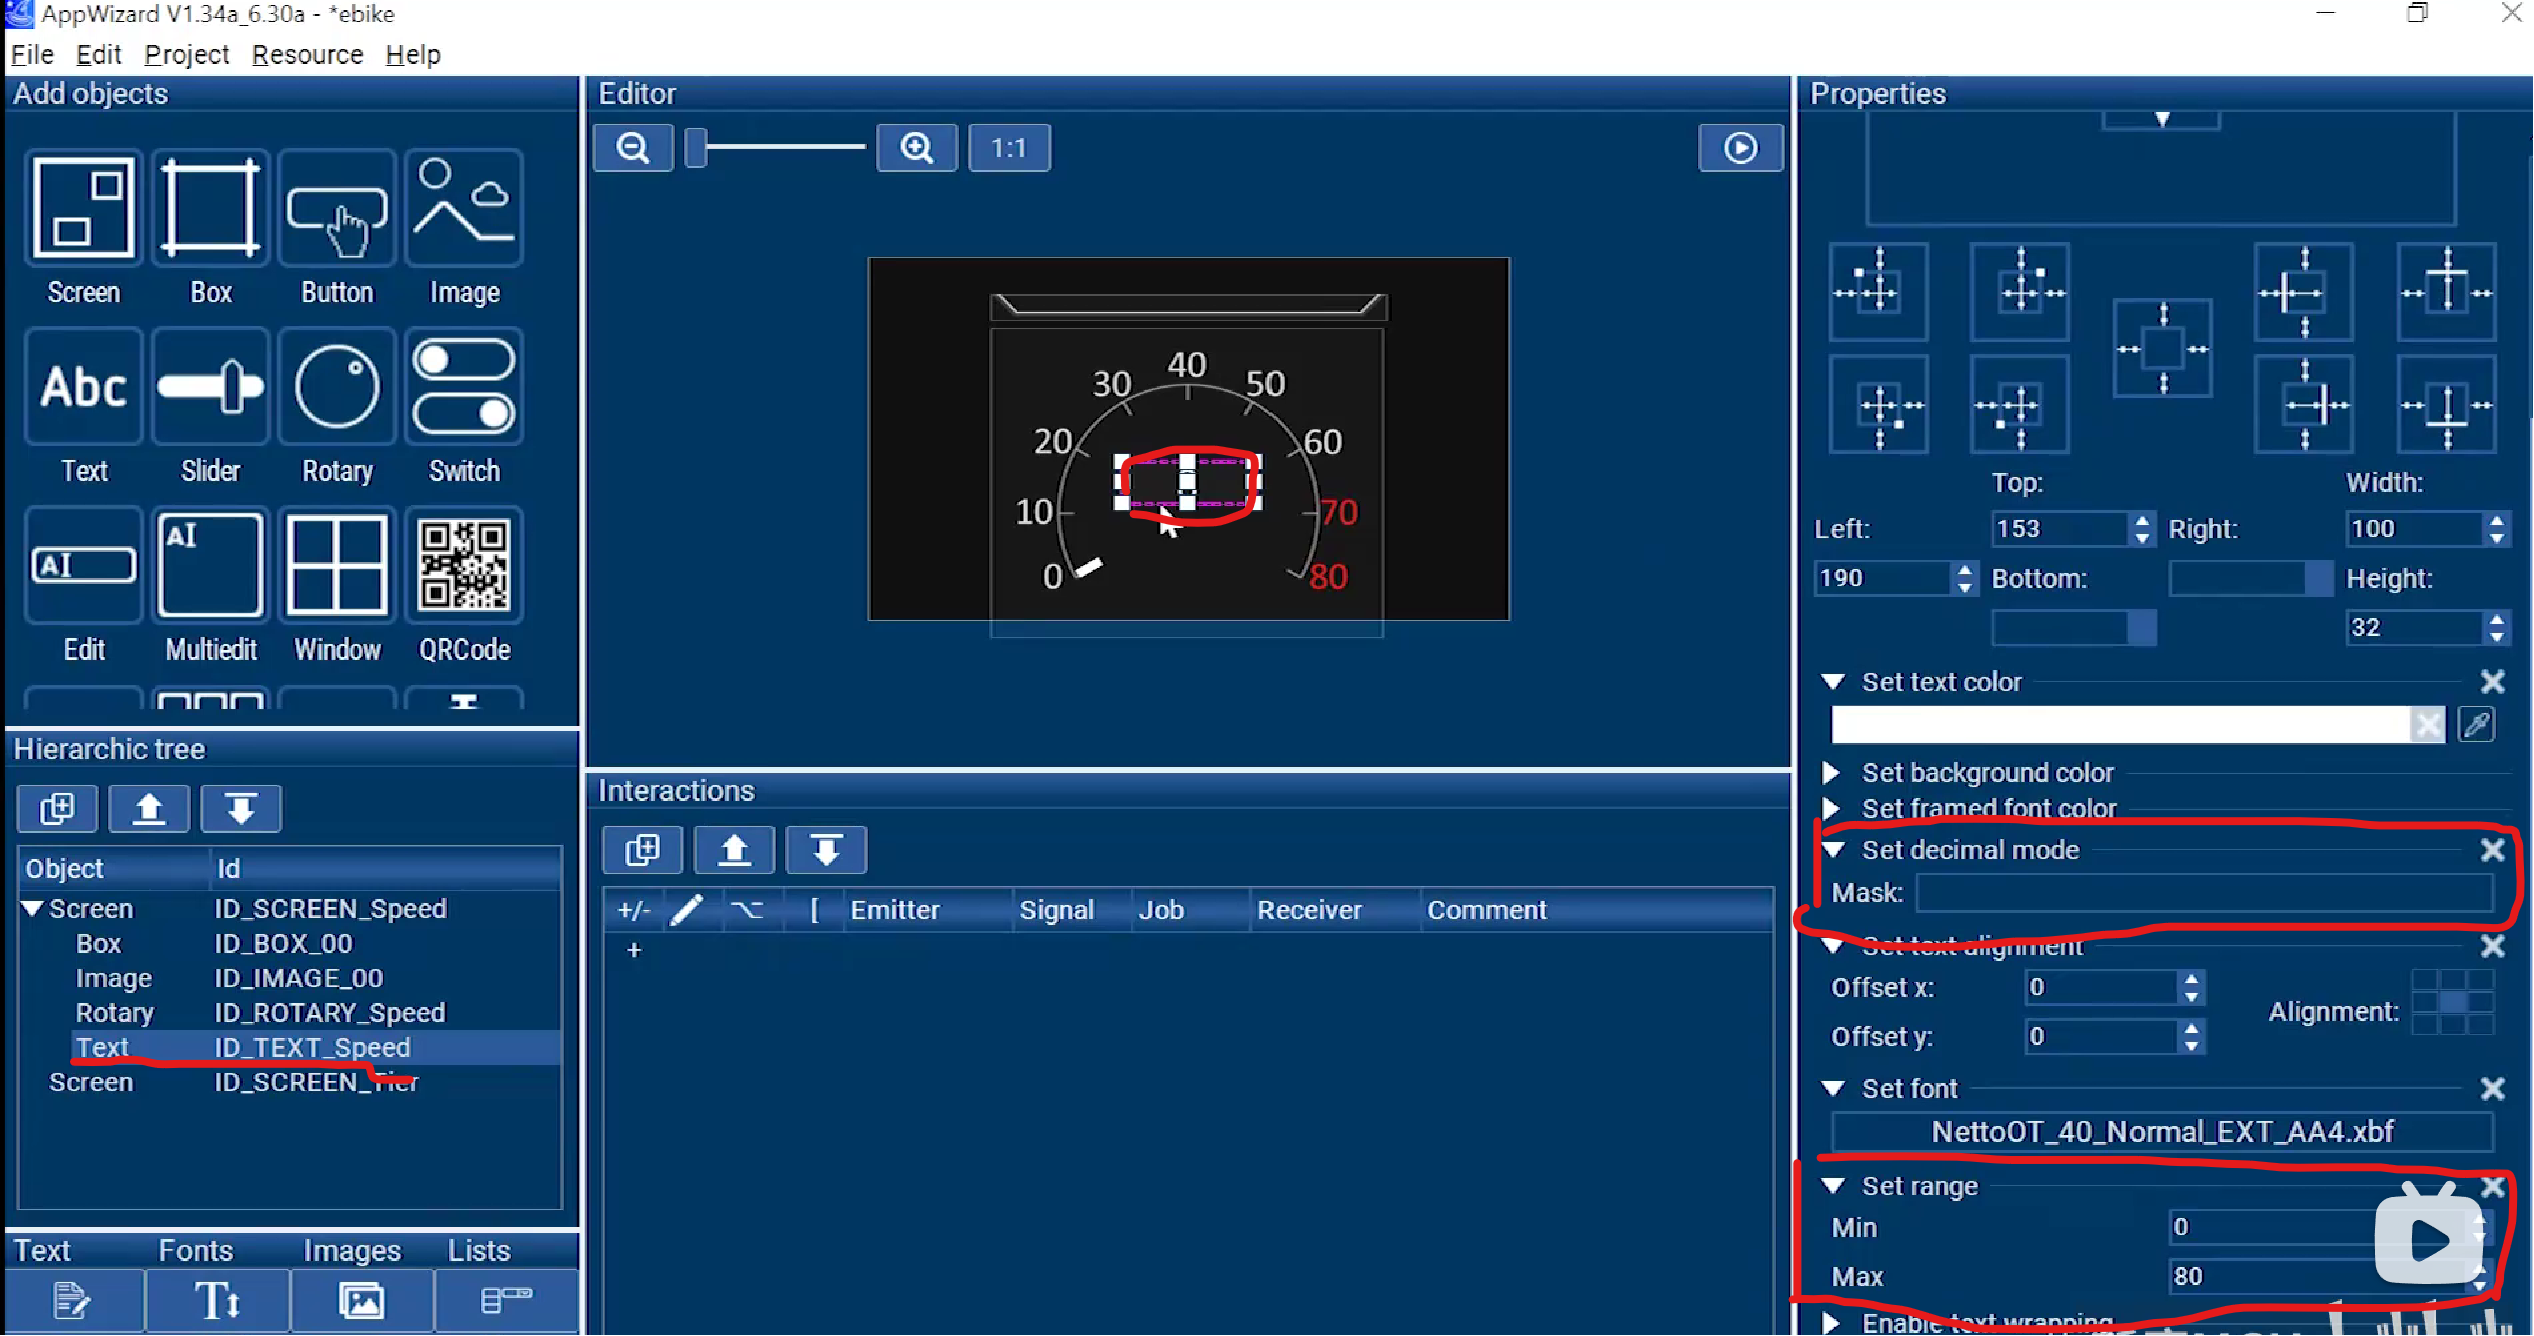Open the Project menu
Image resolution: width=2534 pixels, height=1336 pixels.
186,55
